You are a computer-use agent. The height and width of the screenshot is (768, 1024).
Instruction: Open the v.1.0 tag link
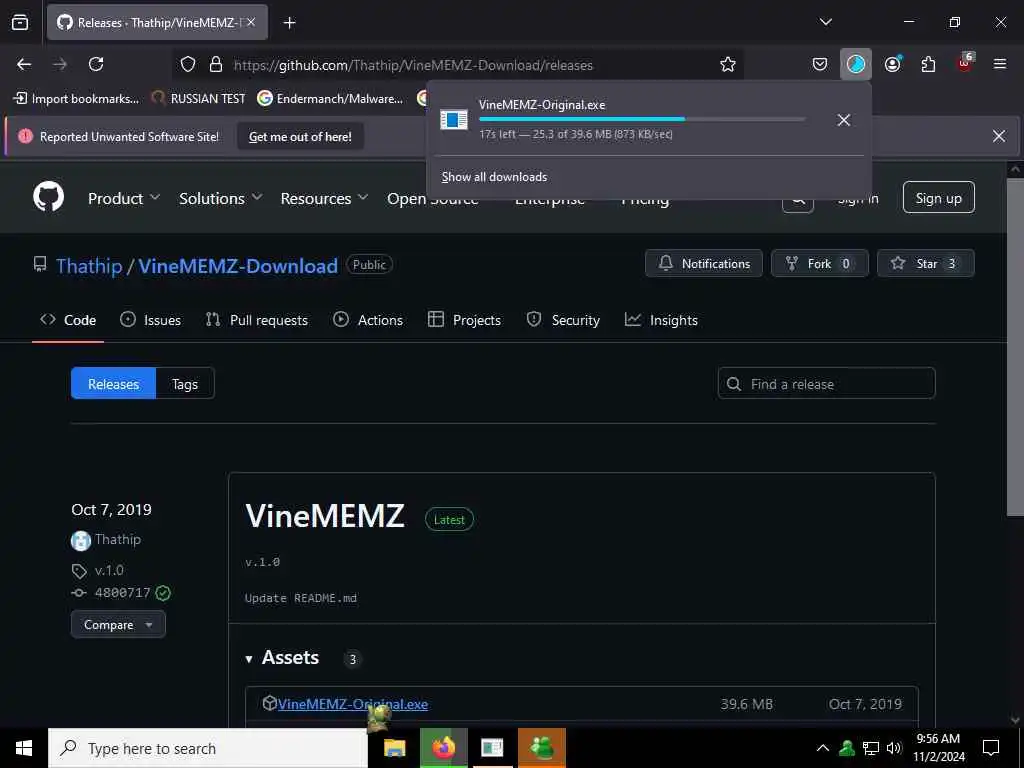(109, 570)
